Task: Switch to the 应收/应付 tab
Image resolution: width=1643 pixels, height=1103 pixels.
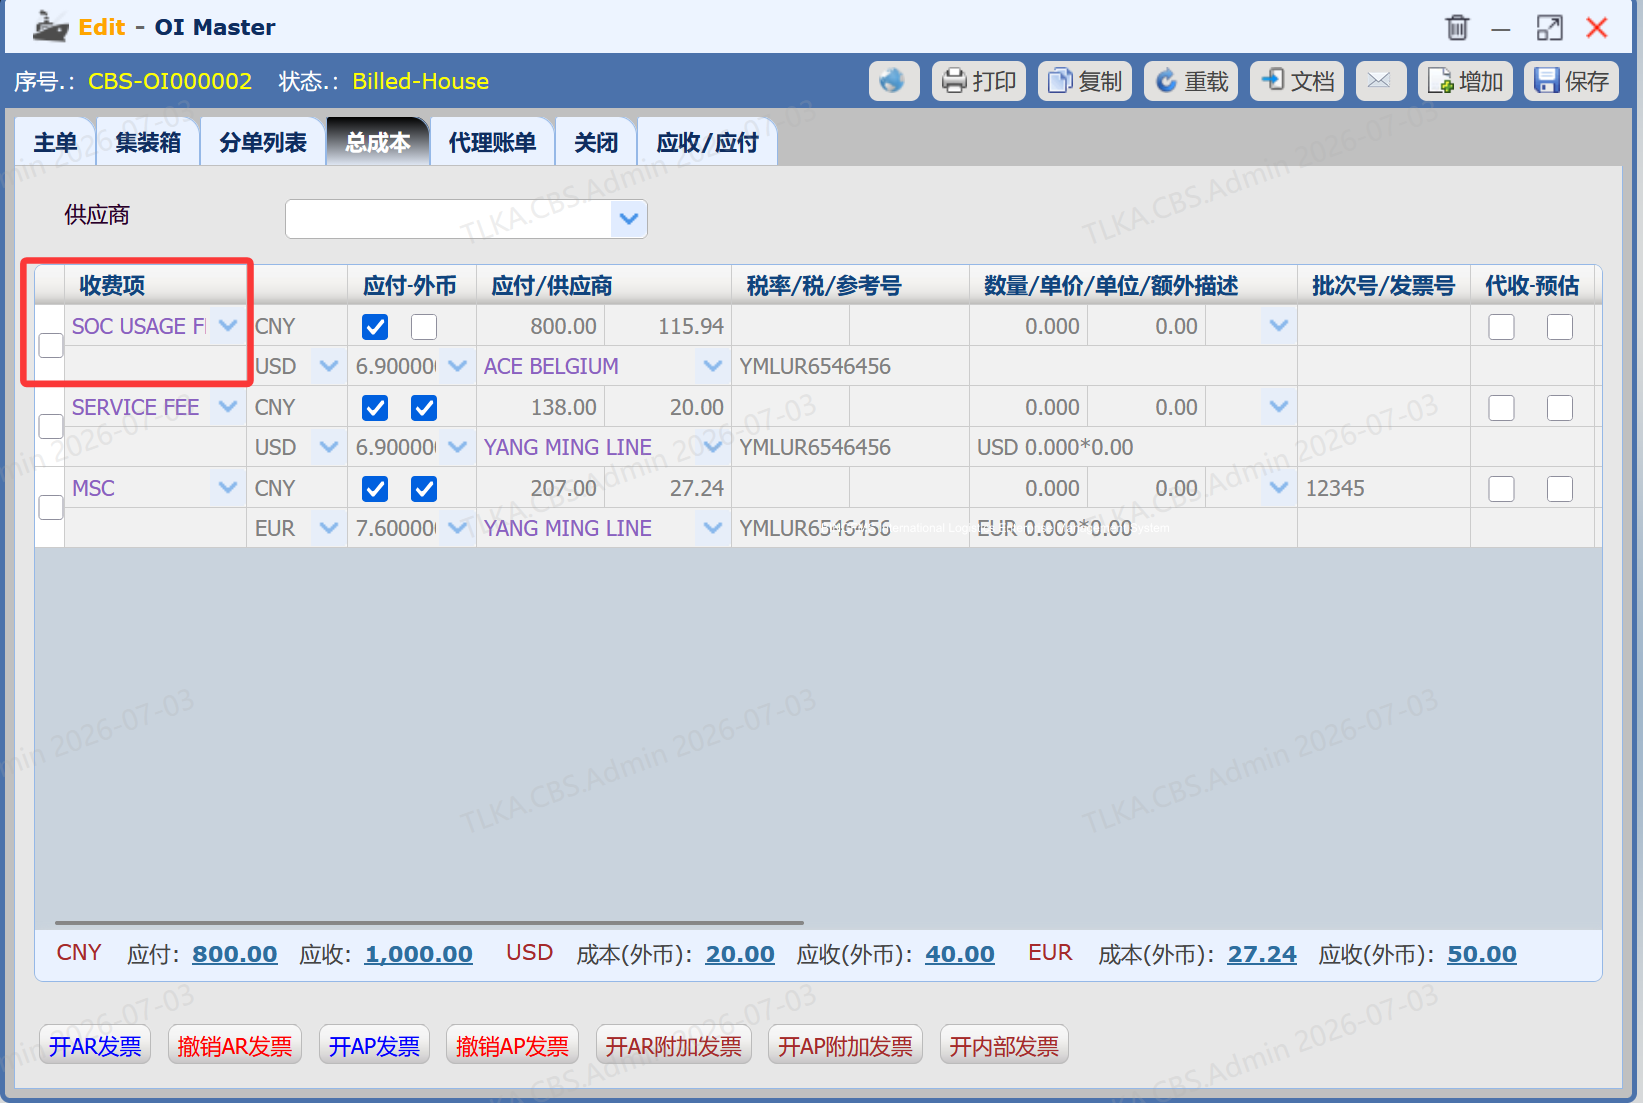Action: tap(707, 142)
